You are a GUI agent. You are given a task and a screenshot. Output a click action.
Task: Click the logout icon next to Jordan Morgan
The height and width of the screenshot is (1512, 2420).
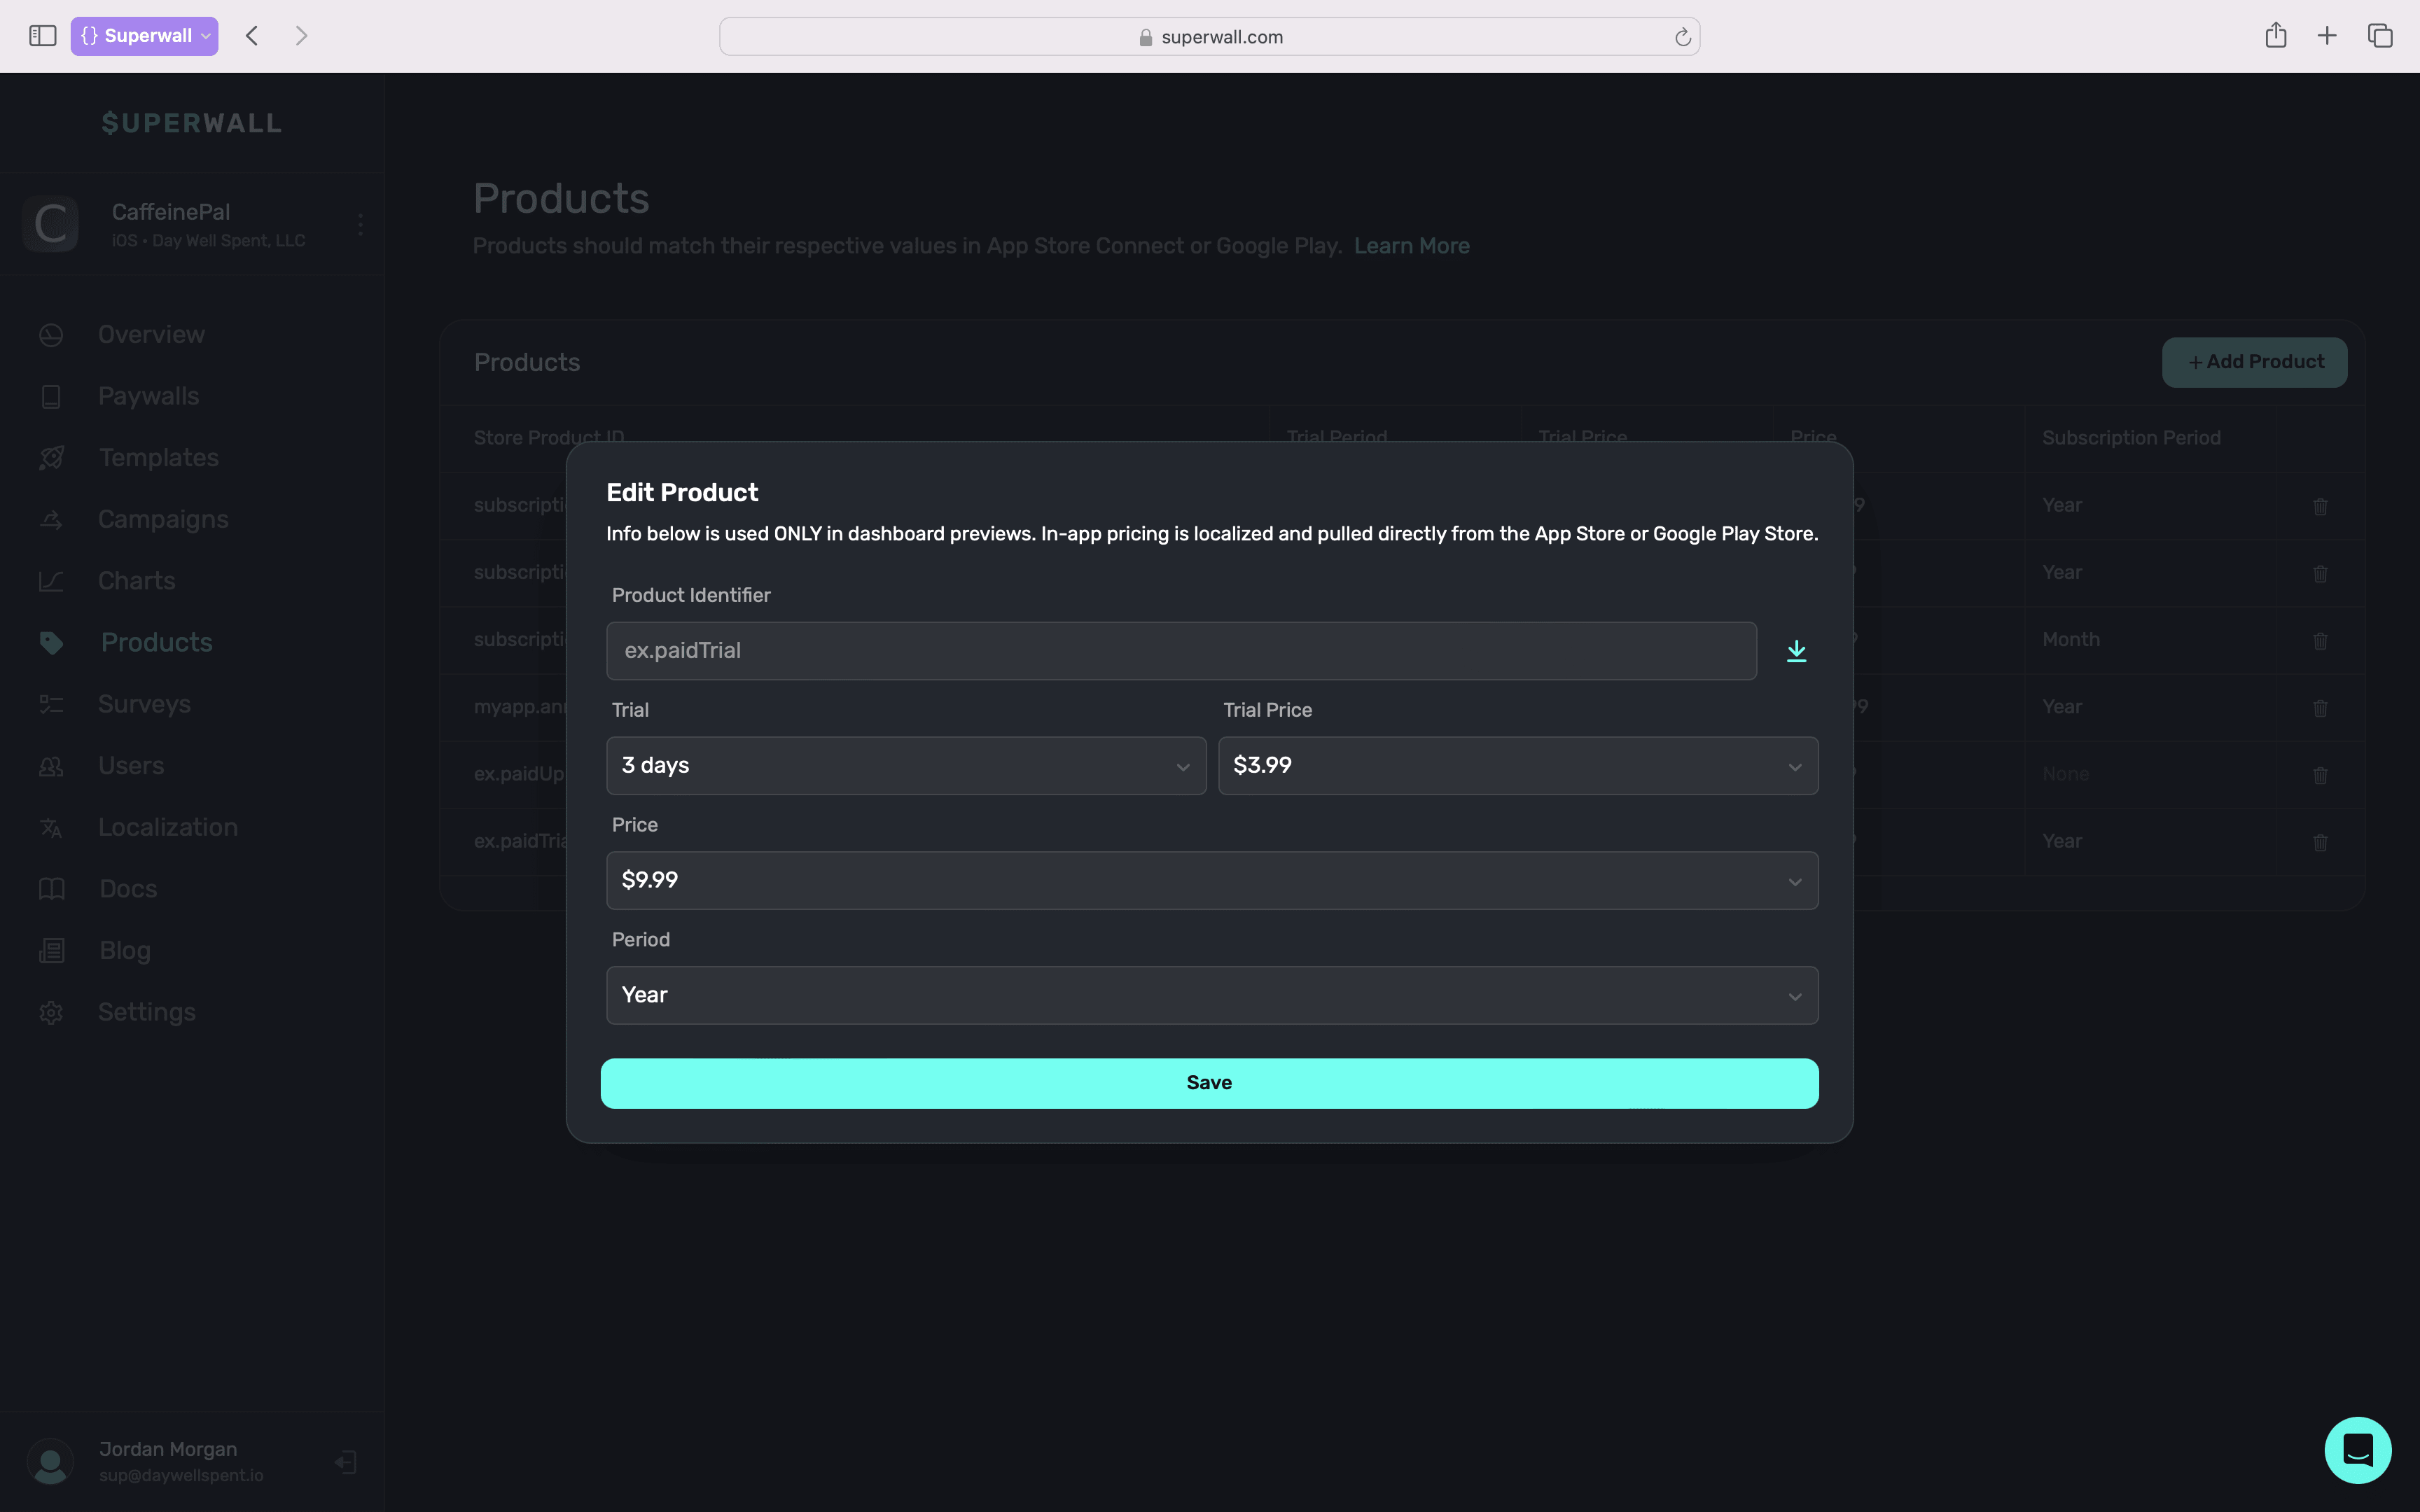click(x=346, y=1462)
